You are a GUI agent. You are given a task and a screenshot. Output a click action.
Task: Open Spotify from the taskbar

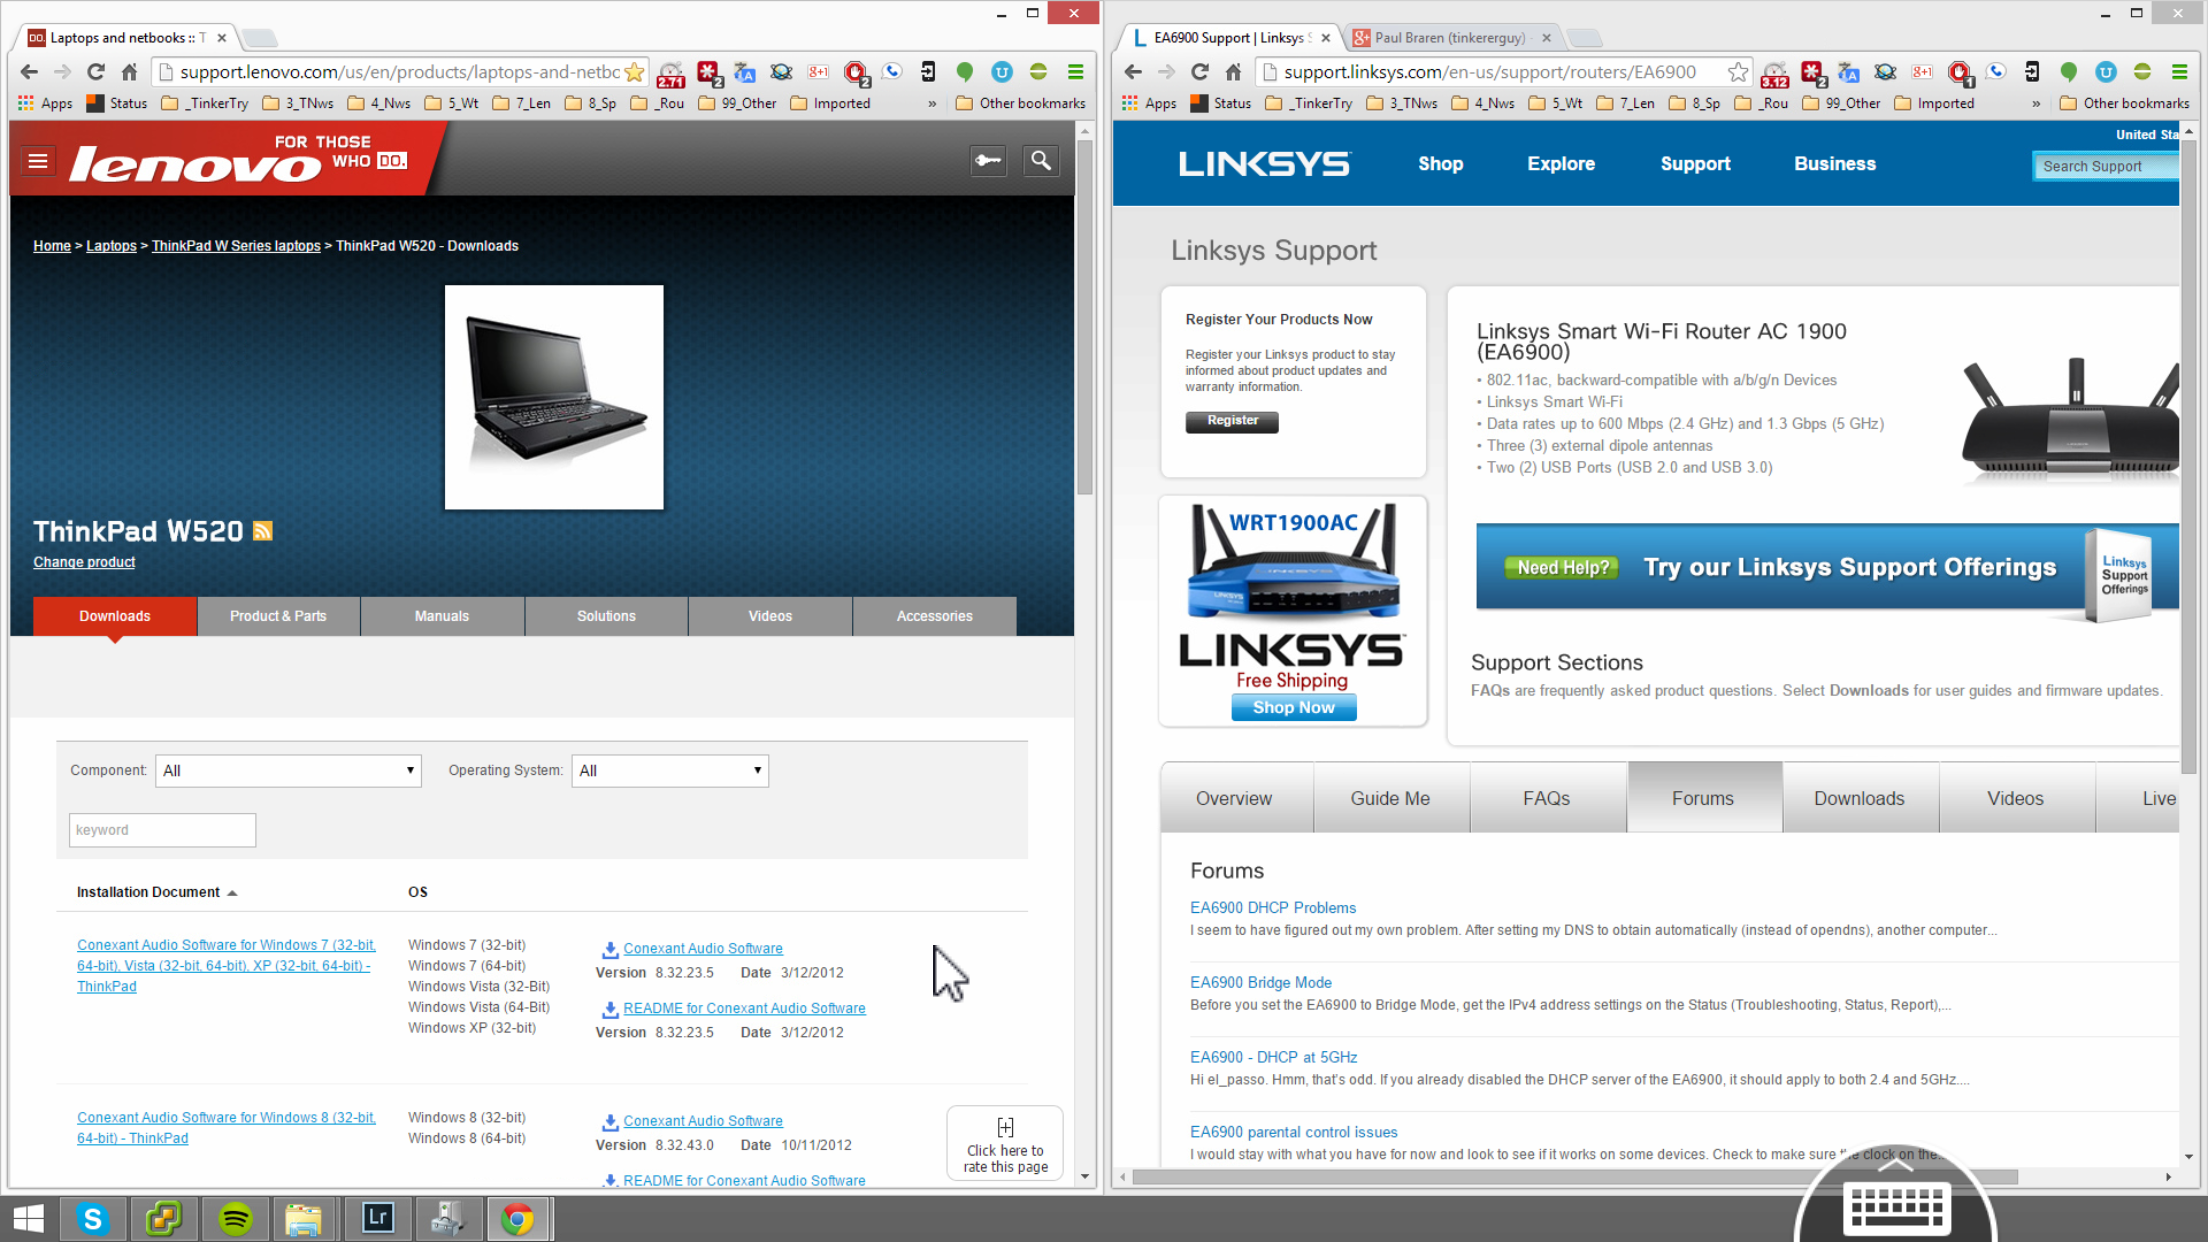pos(235,1218)
